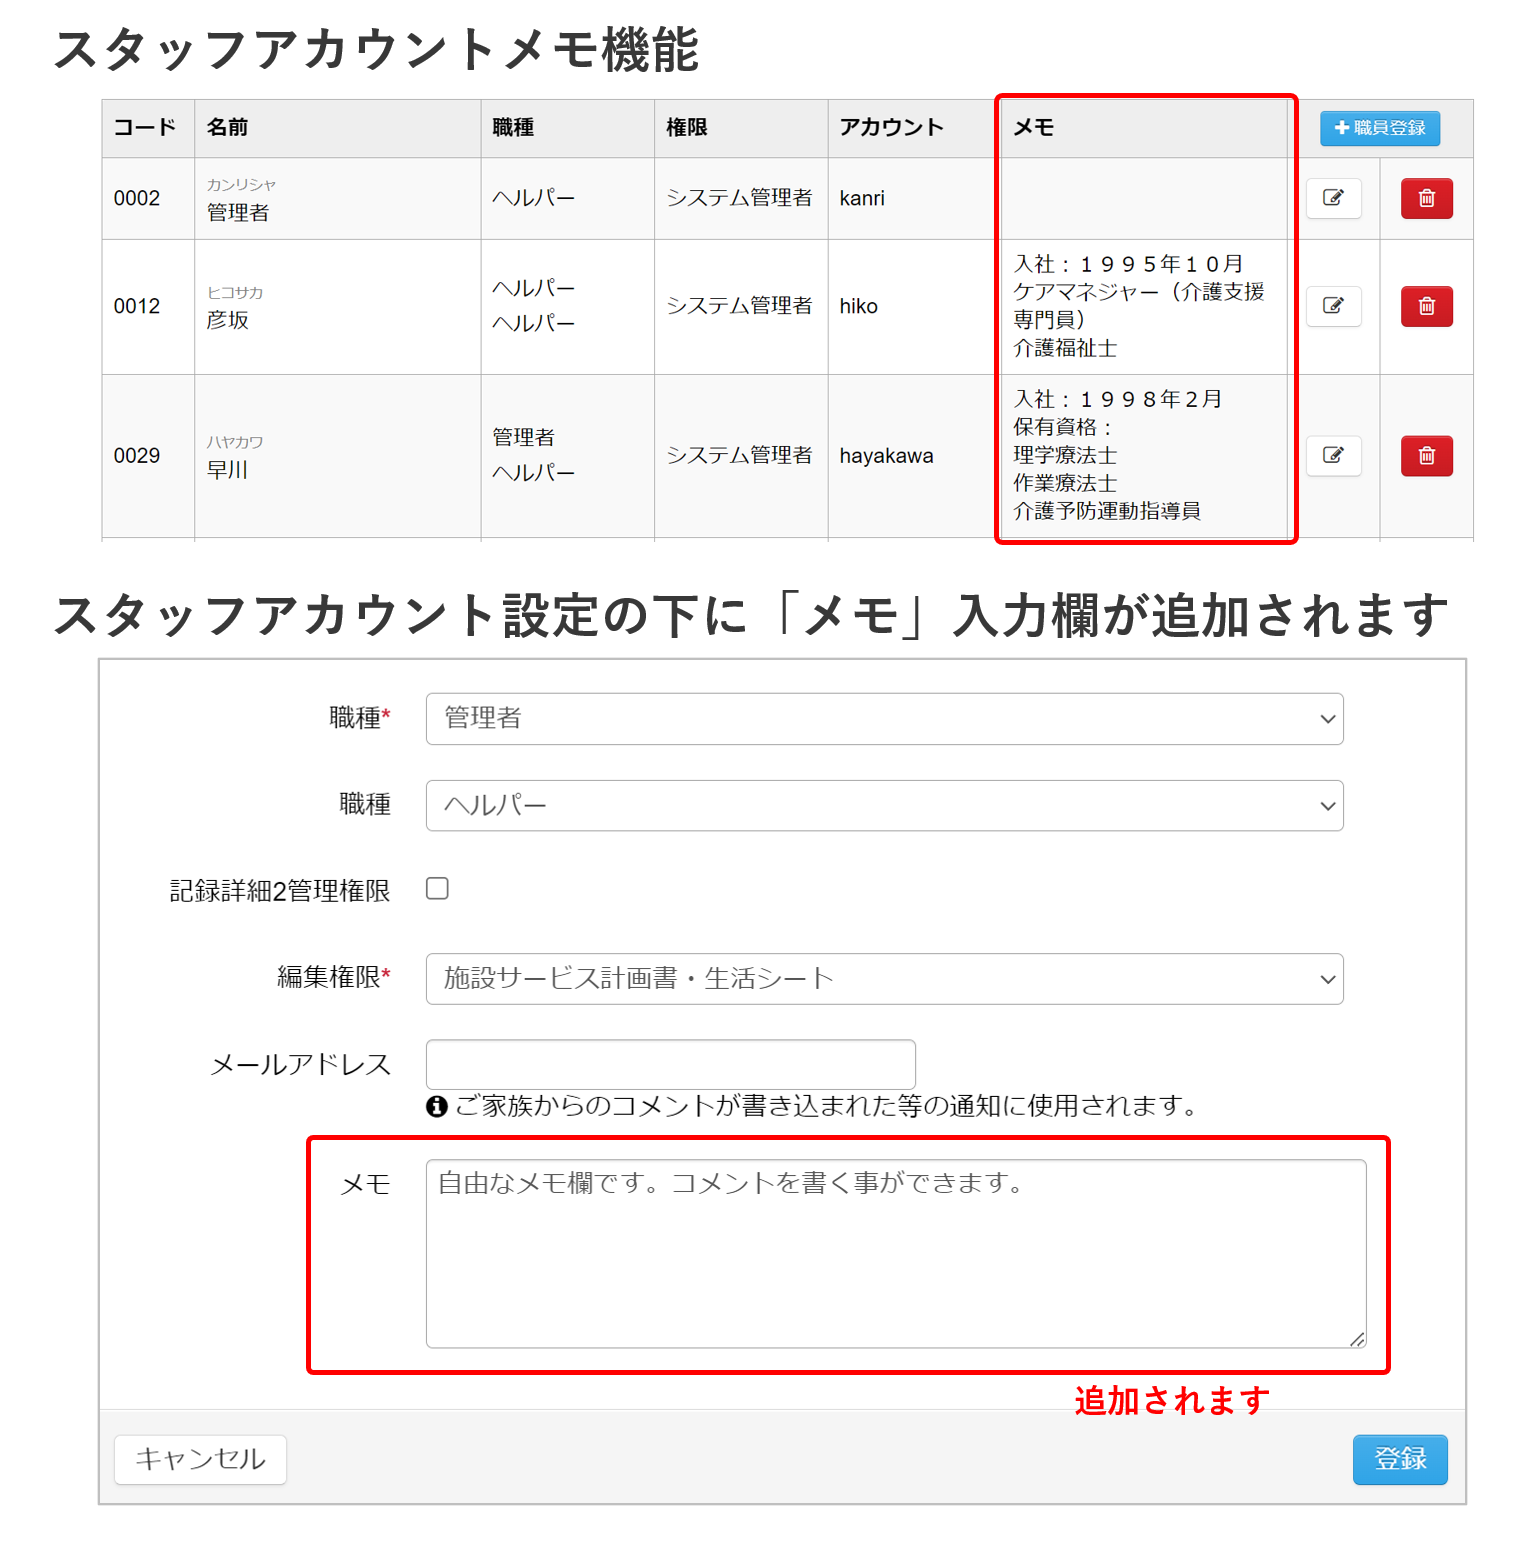
Task: Click the 名前 column header
Action: point(227,128)
